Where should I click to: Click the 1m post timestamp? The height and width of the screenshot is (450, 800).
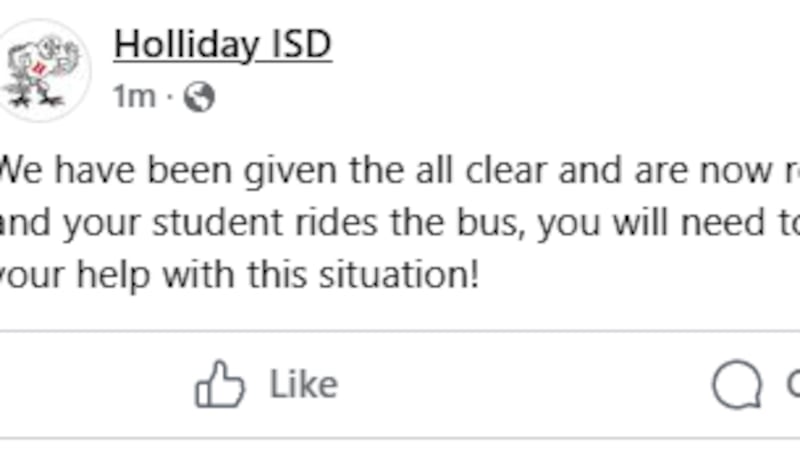pos(134,97)
